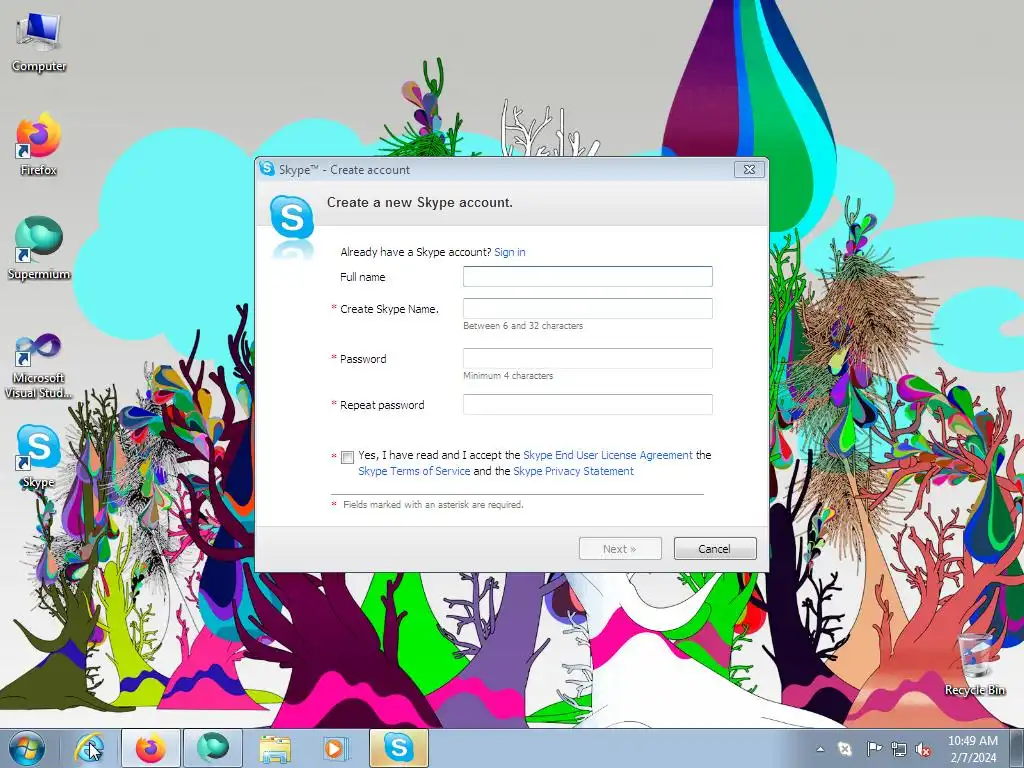Click the large Skype logo in dialog header
Viewport: 1024px width, 768px height.
tap(291, 218)
